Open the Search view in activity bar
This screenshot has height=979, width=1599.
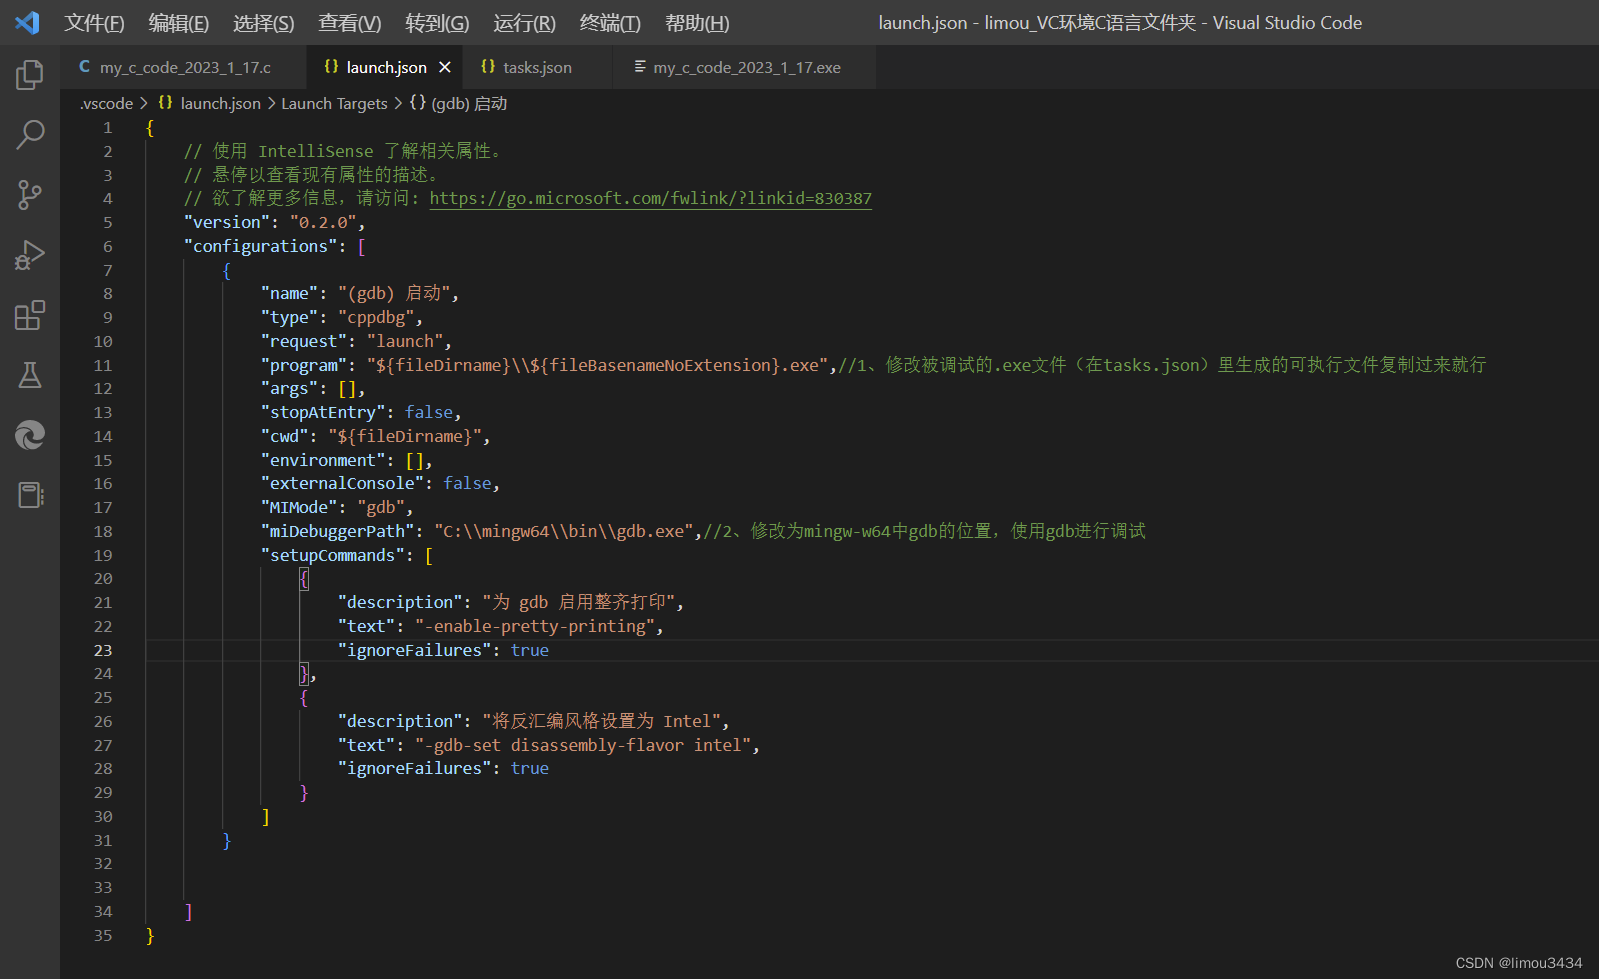click(30, 134)
